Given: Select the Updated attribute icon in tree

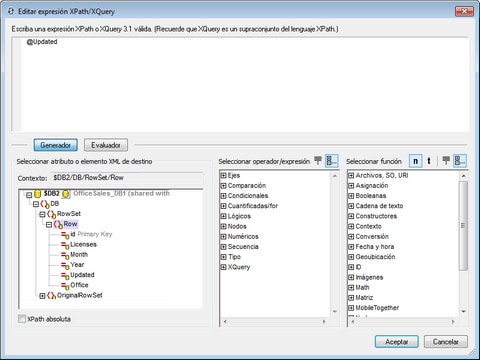Looking at the screenshot, I should (x=65, y=275).
